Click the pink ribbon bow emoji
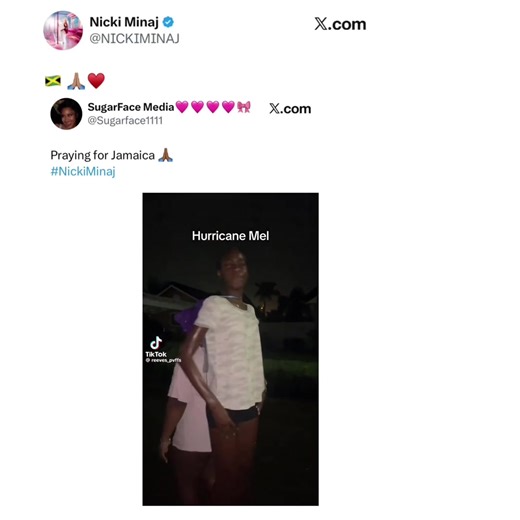 pyautogui.click(x=244, y=107)
